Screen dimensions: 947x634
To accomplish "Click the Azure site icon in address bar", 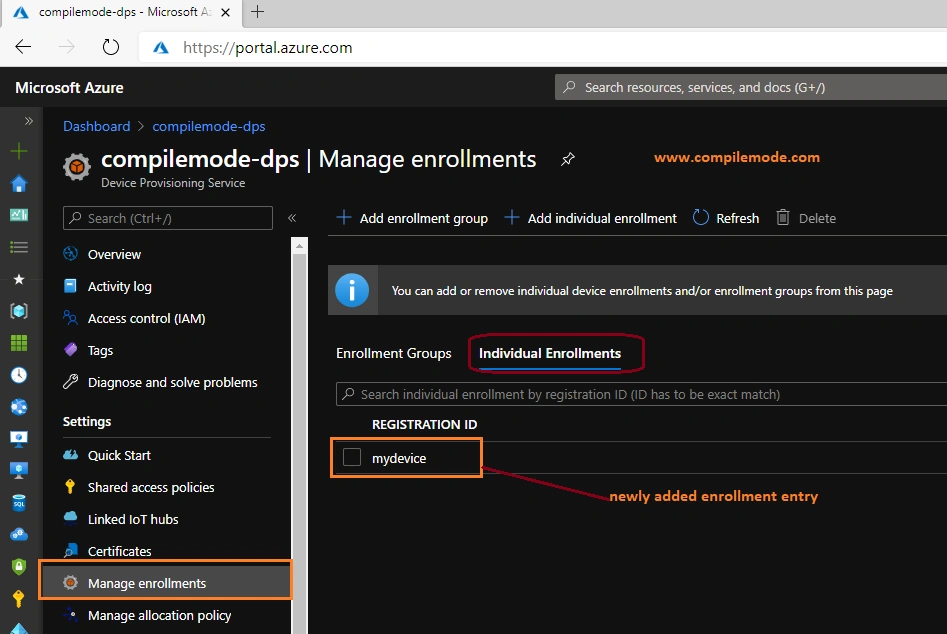I will tap(161, 48).
